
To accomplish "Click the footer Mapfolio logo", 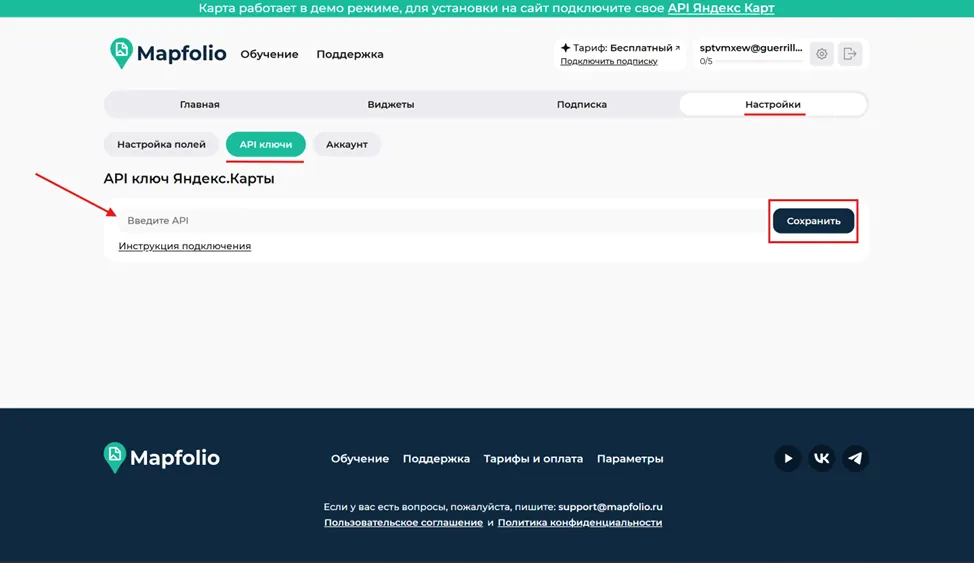I will click(x=162, y=457).
